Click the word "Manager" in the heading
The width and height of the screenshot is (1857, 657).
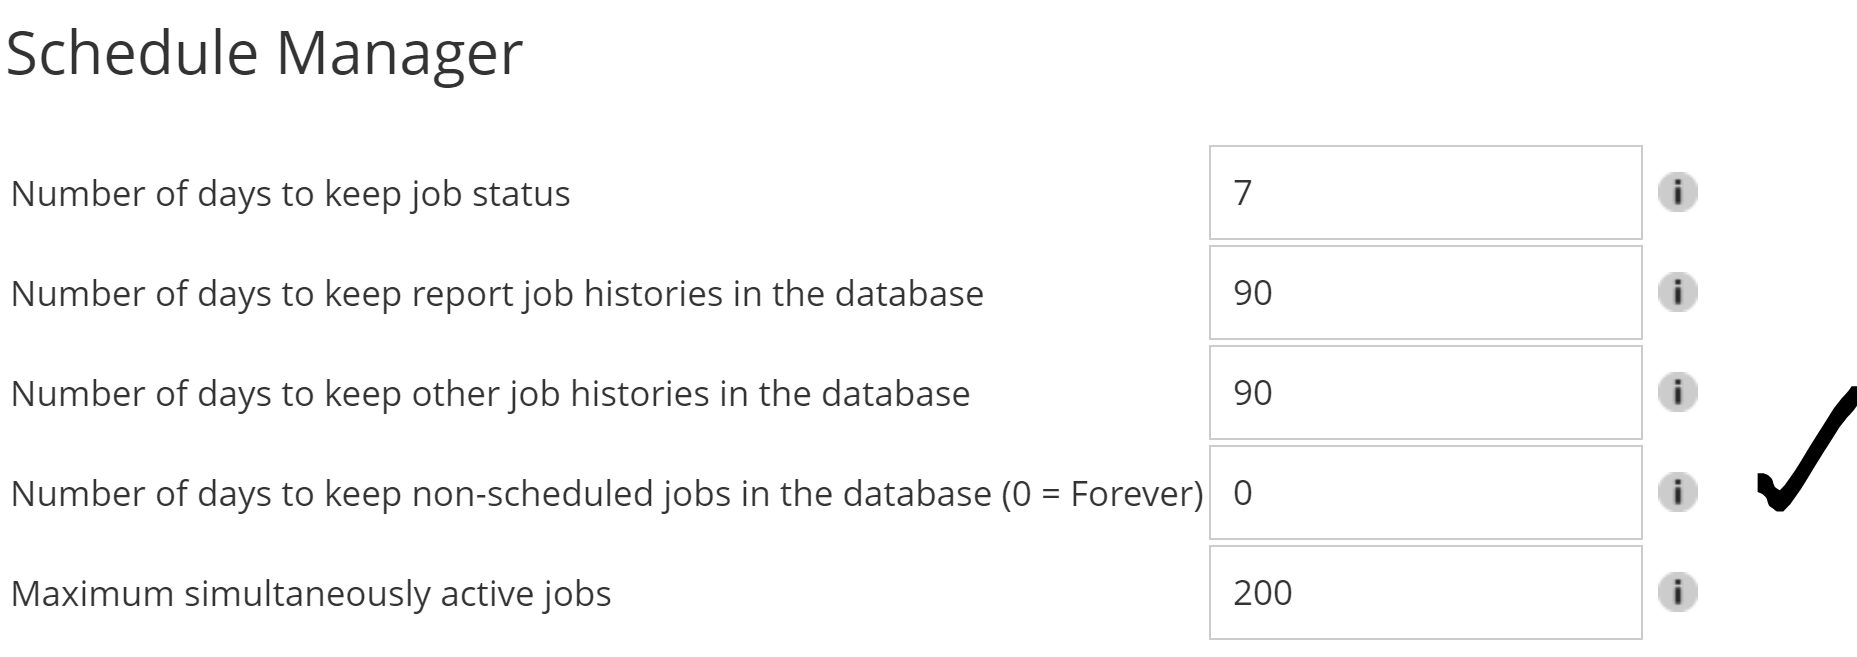[398, 52]
